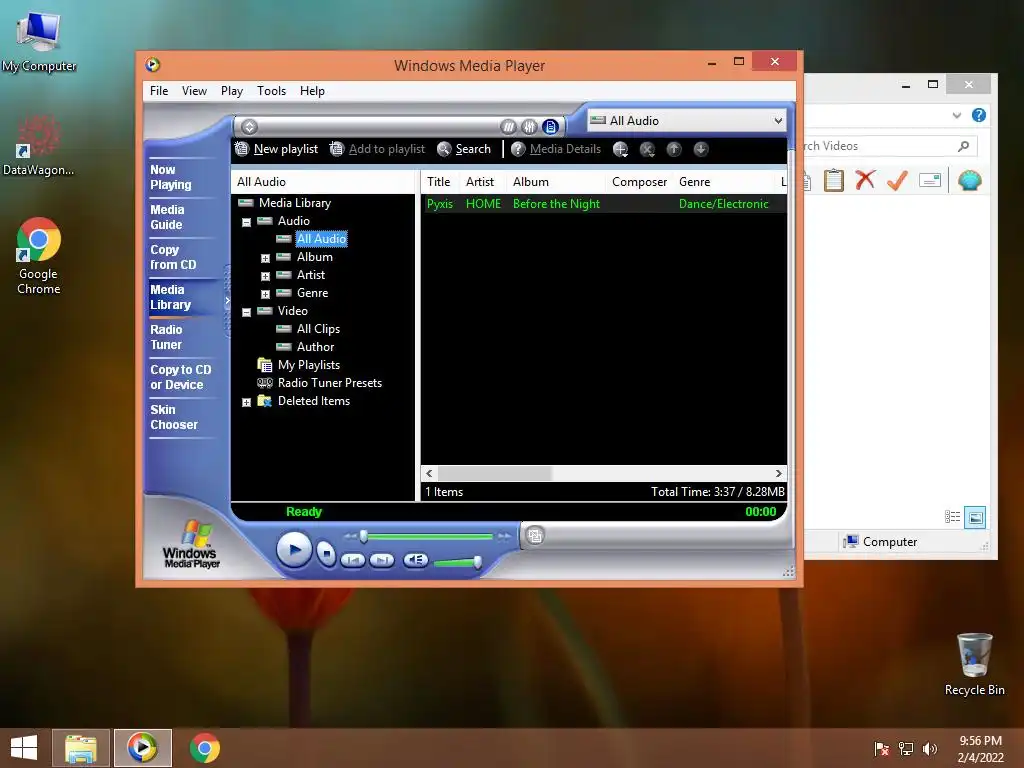Click search field in Videos window
The width and height of the screenshot is (1024, 768).
pos(888,146)
